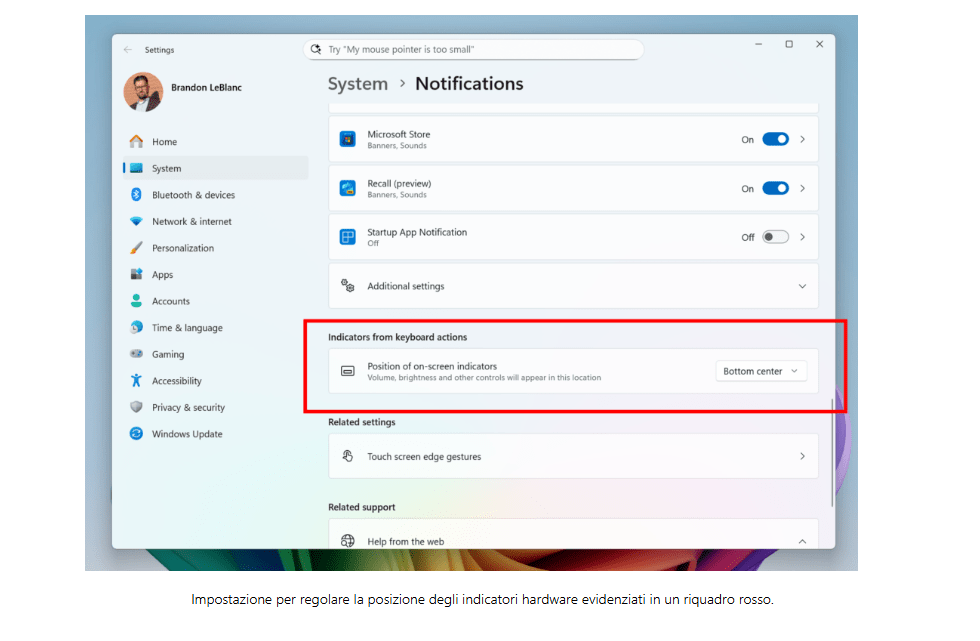Click the Home icon in sidebar
Image resolution: width=980 pixels, height=641 pixels.
[136, 142]
